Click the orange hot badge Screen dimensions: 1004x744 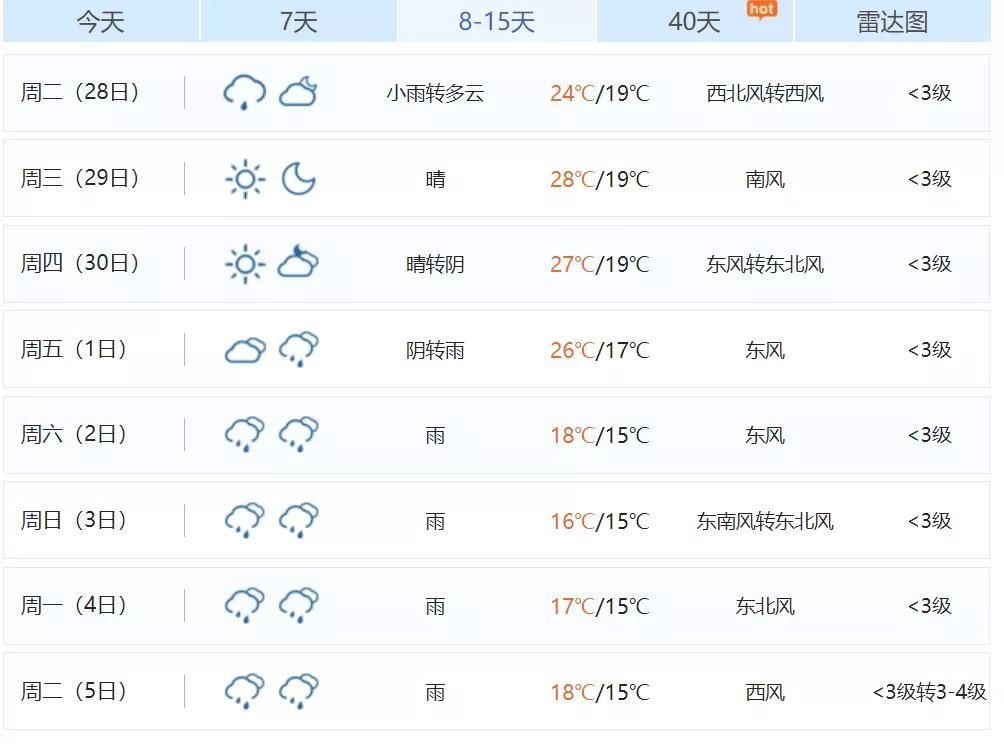click(x=761, y=9)
